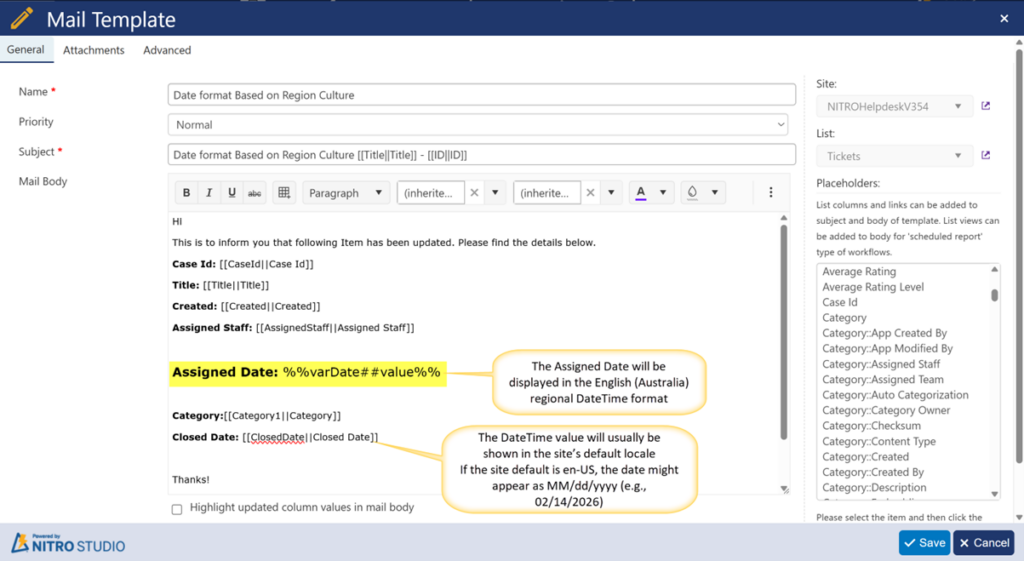
Task: Cancel editing the mail template
Action: pyautogui.click(x=983, y=542)
